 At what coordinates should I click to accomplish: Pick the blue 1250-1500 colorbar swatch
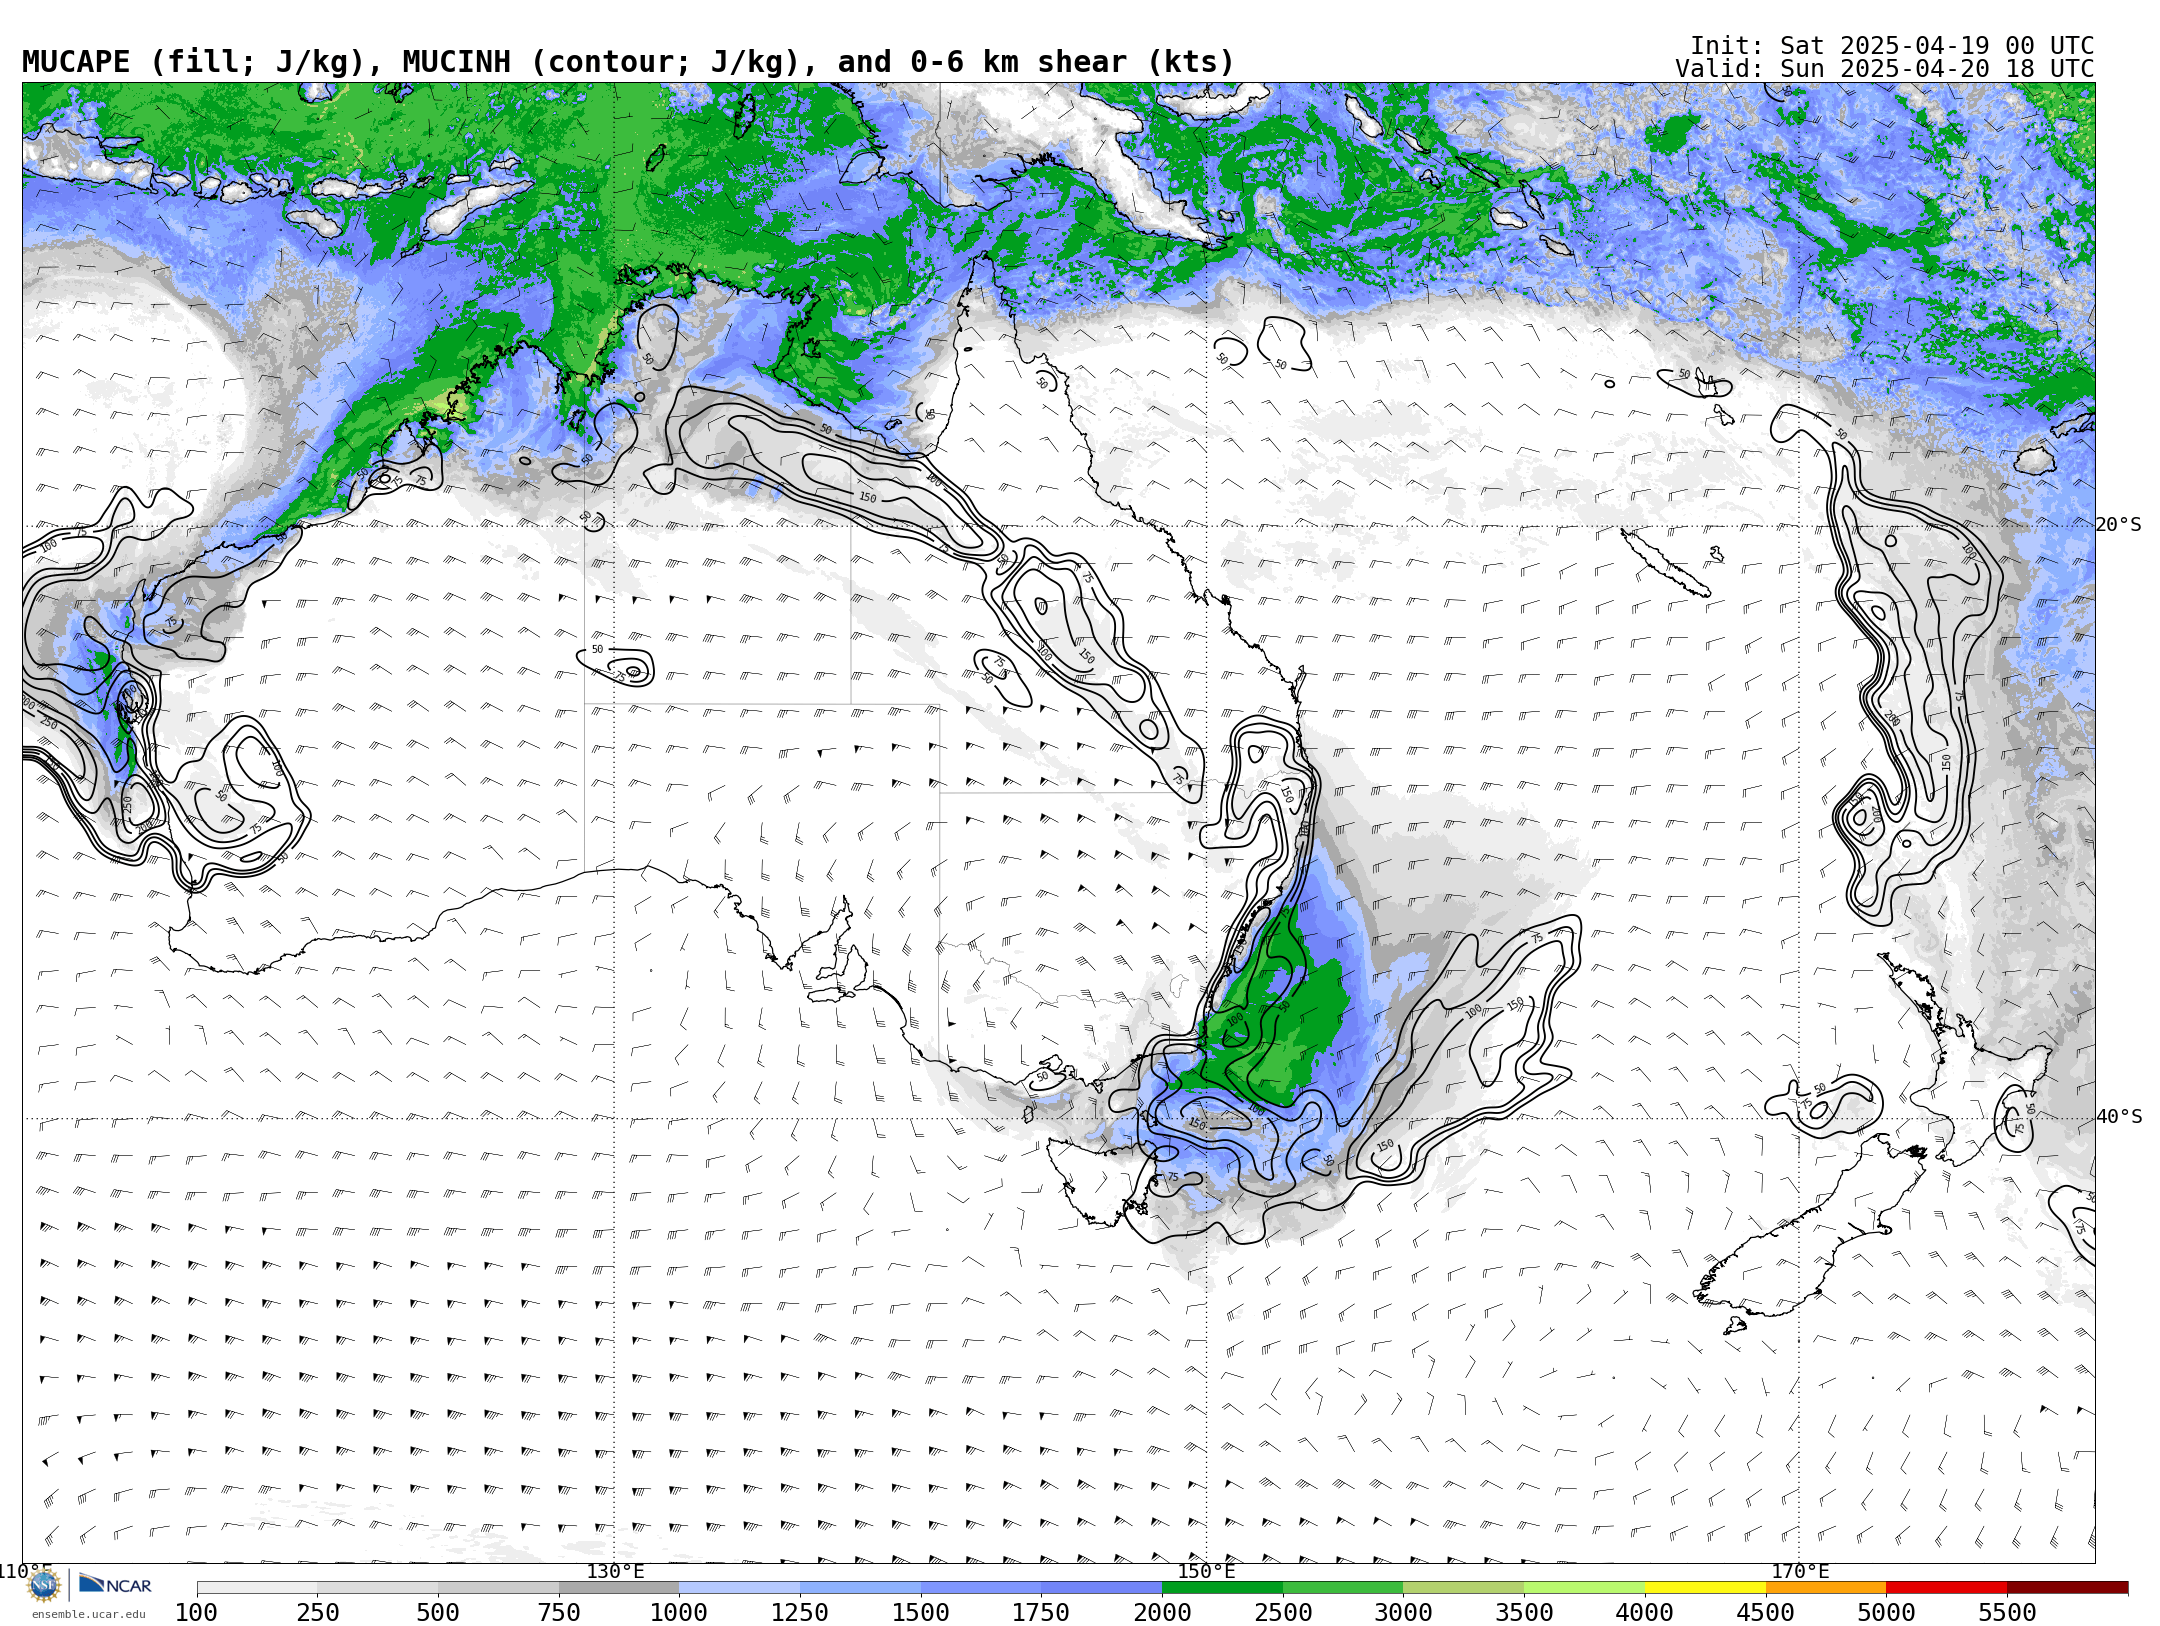click(x=860, y=1588)
